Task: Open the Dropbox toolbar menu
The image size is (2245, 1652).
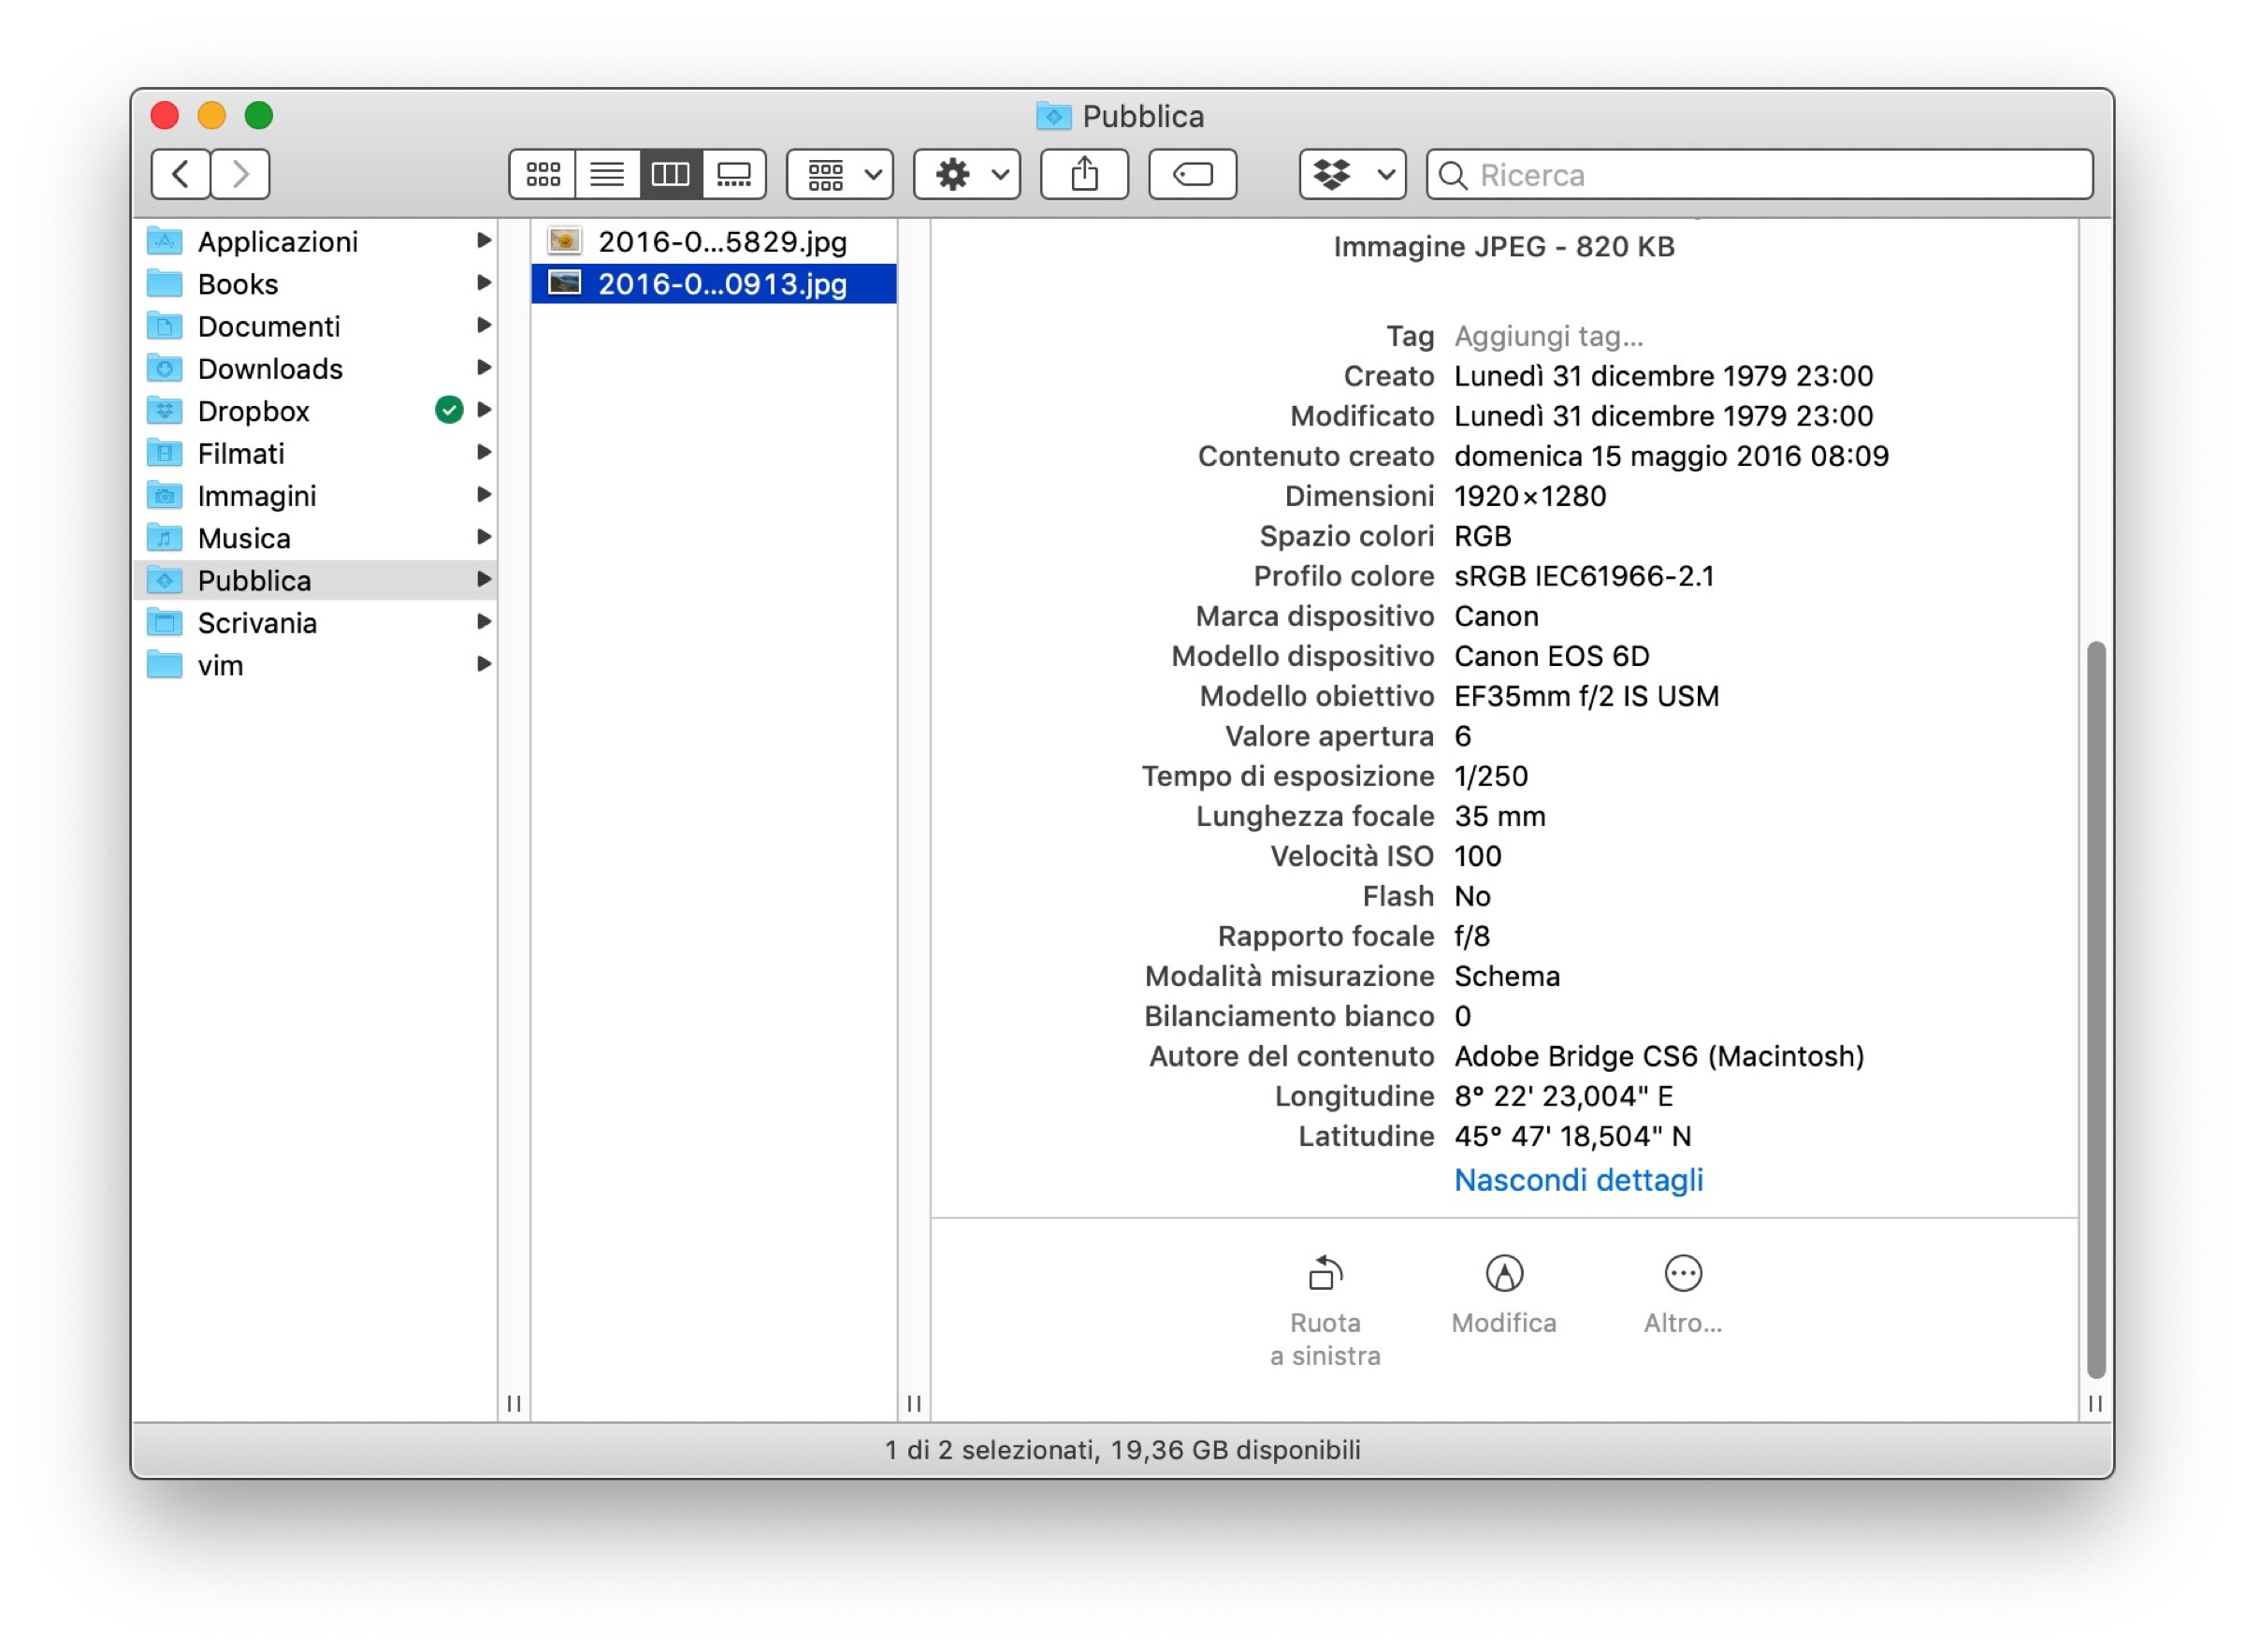Action: [x=1352, y=175]
